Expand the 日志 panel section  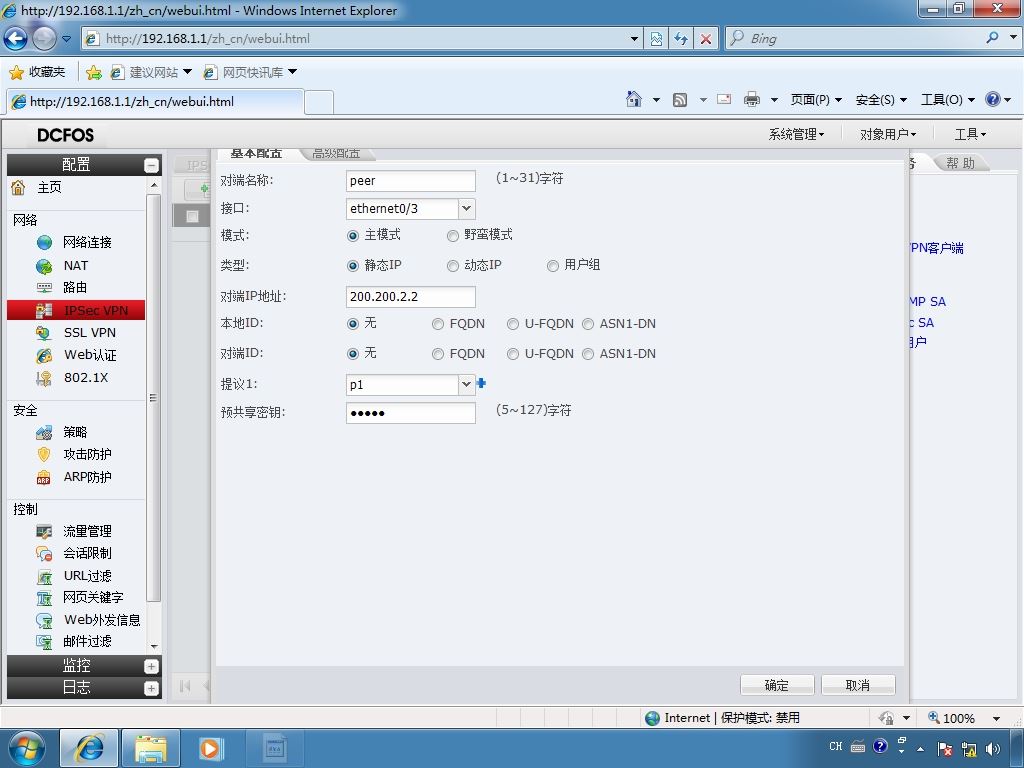(x=151, y=688)
